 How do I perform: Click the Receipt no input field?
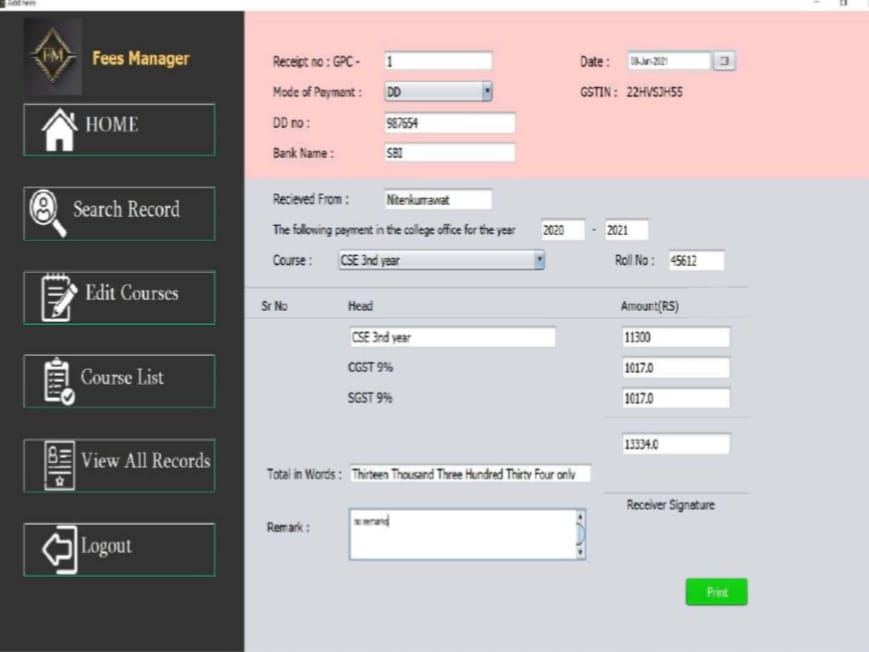click(x=438, y=62)
